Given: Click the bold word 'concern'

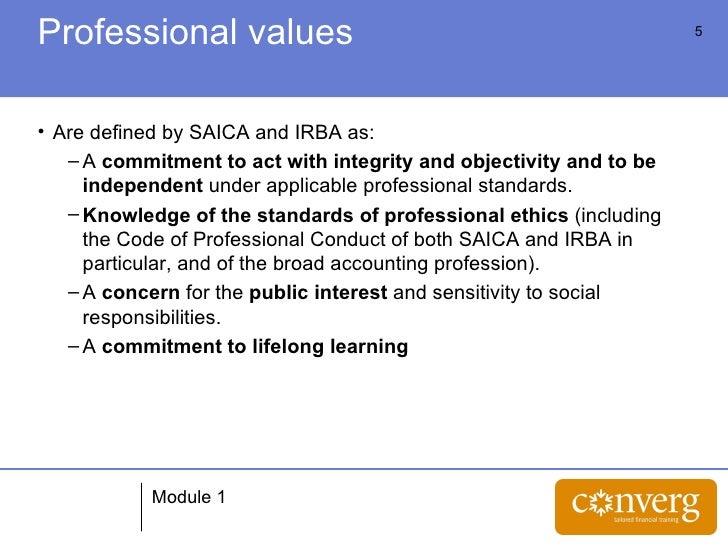Looking at the screenshot, I should [141, 293].
